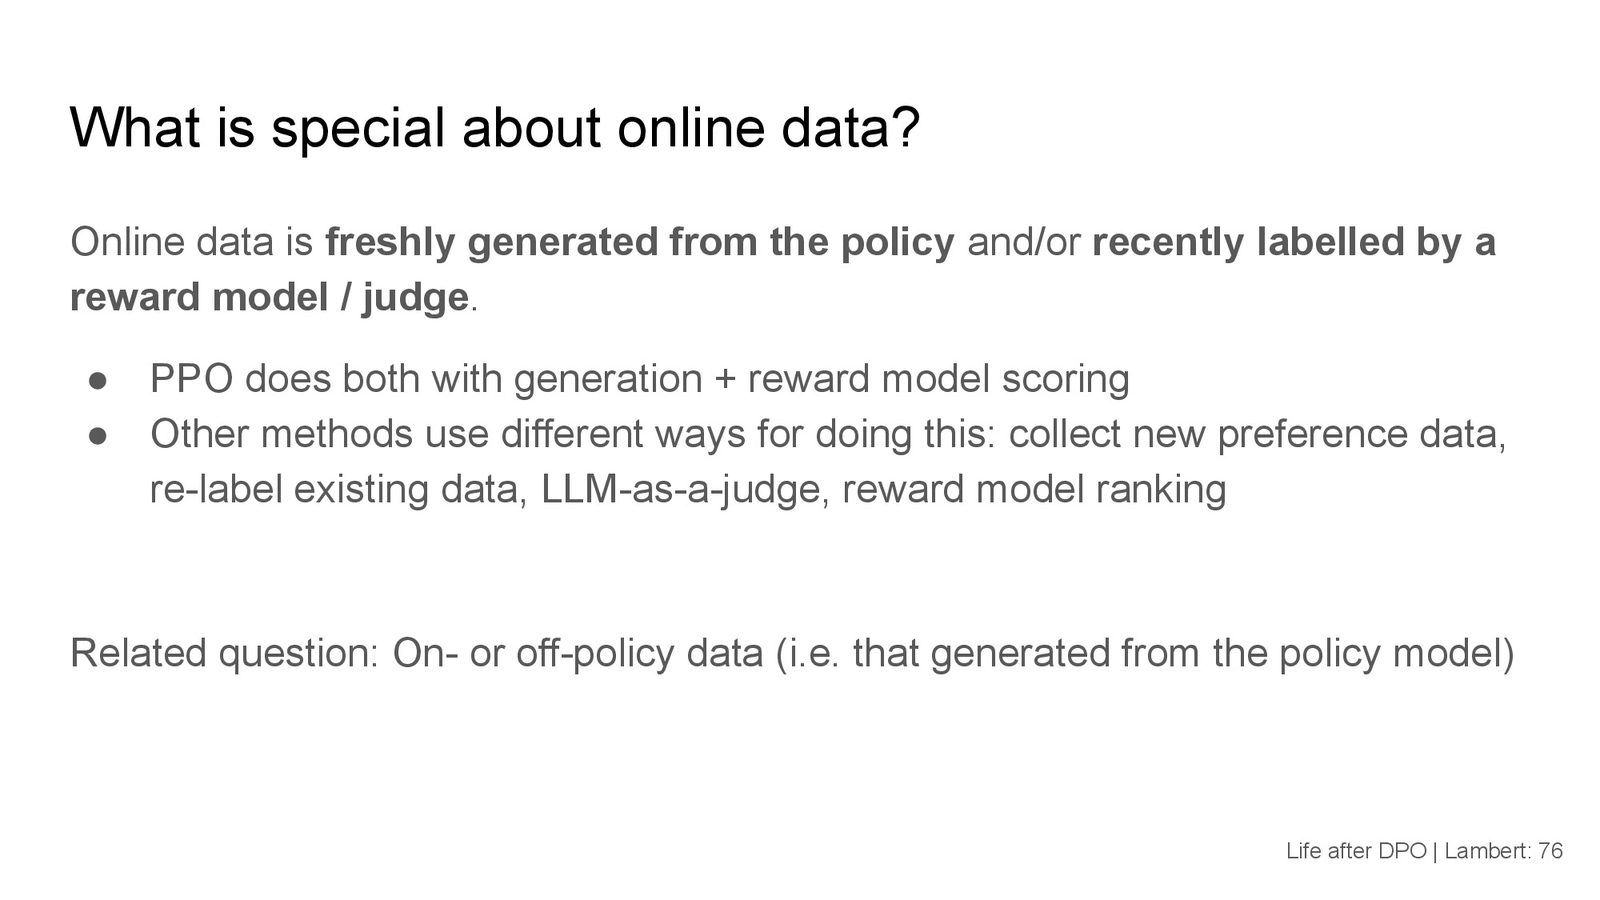
Task: Click 'Online data is' at paragraph start
Action: [191, 243]
